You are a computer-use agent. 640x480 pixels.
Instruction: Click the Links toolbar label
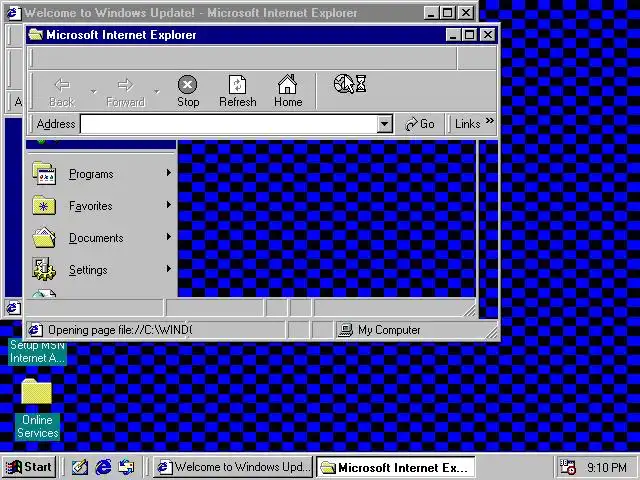[467, 124]
